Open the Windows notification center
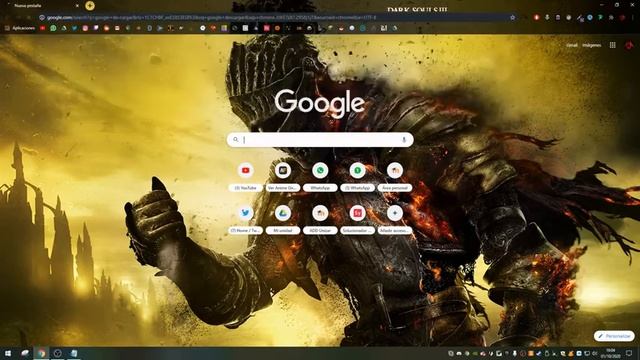Image resolution: width=640 pixels, height=360 pixels. 629,353
